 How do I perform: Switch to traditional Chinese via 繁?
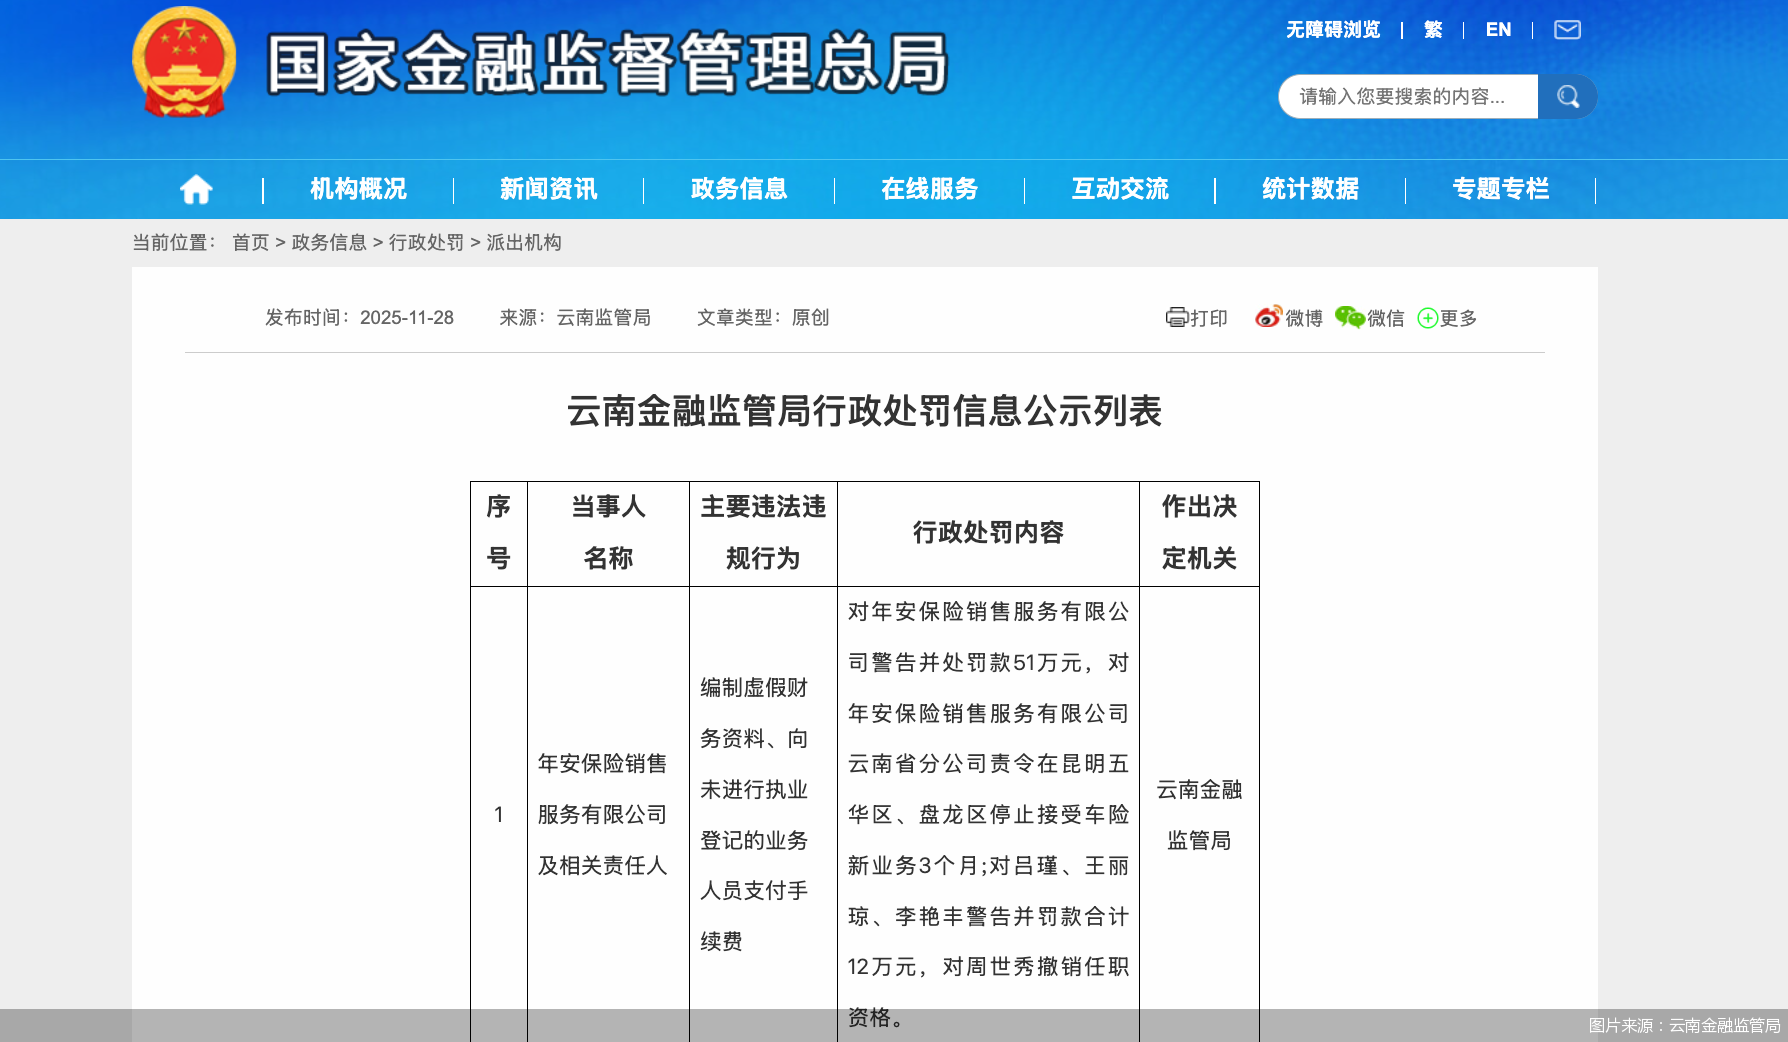coord(1433,30)
